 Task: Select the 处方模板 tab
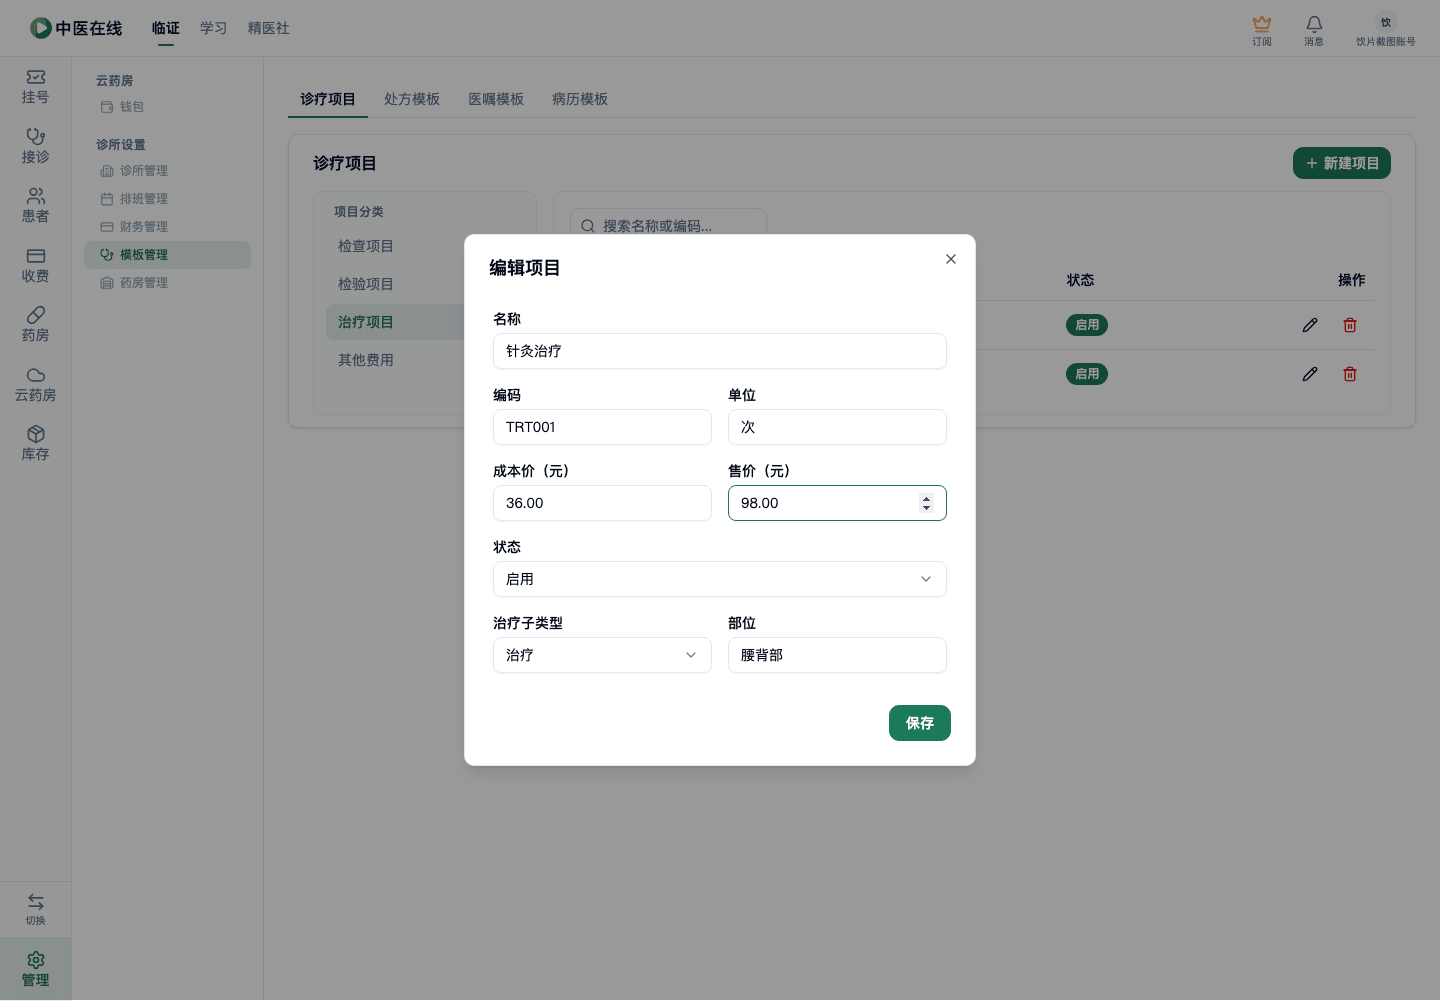[412, 99]
